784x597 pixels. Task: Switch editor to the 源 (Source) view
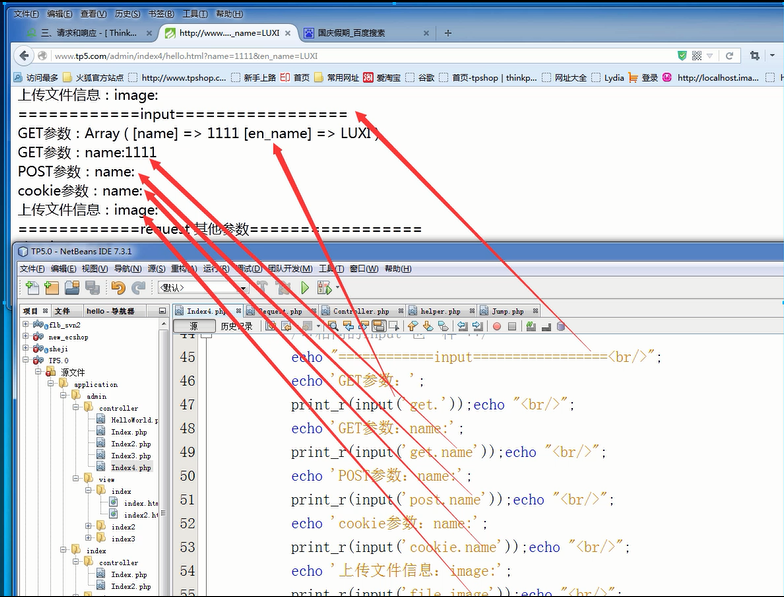[194, 326]
